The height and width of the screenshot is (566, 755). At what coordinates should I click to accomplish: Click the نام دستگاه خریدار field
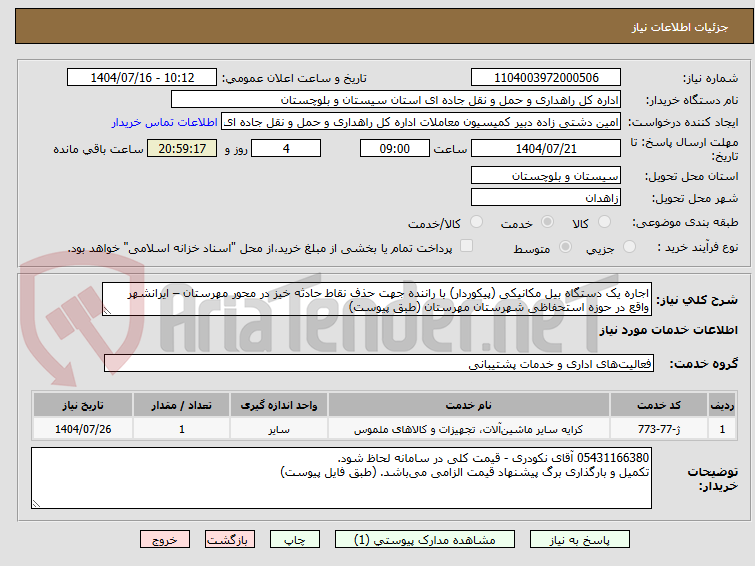(x=396, y=100)
